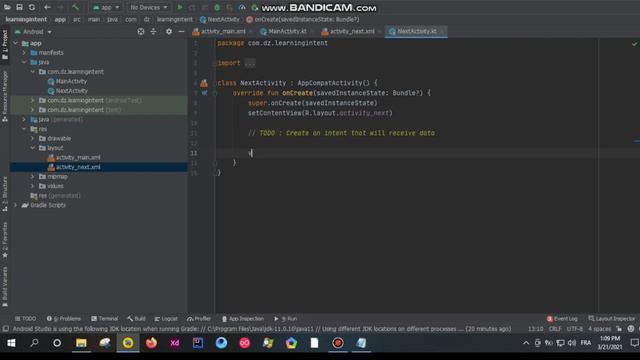This screenshot has height=360, width=640.
Task: Click the Sync/Reload toolbar icon
Action: point(31,7)
